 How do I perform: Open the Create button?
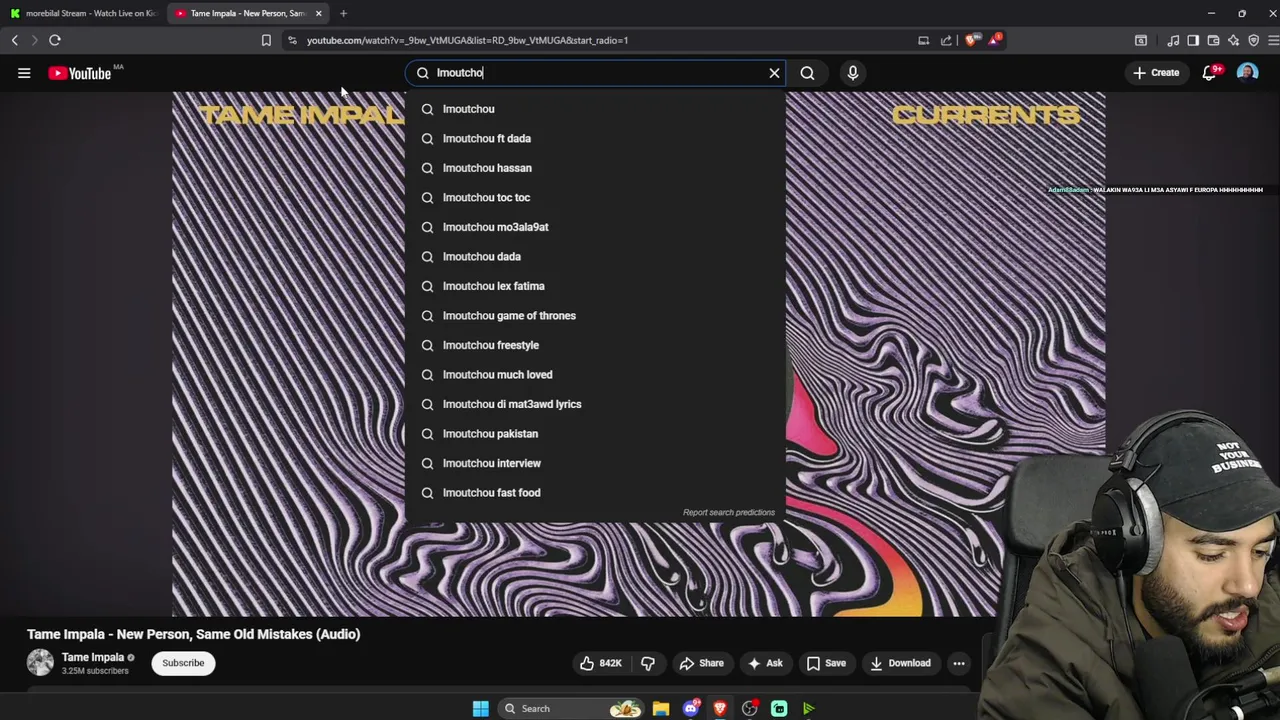pyautogui.click(x=1157, y=73)
